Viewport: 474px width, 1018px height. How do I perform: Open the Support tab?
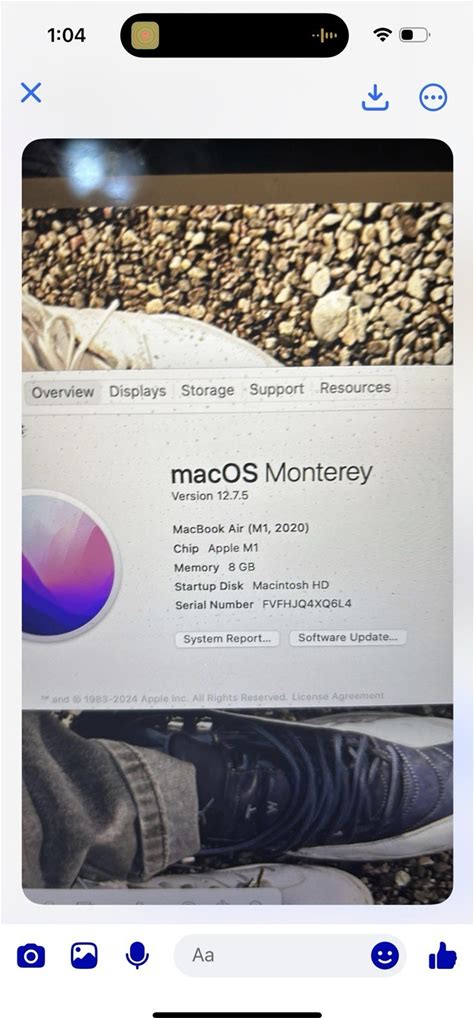click(277, 389)
